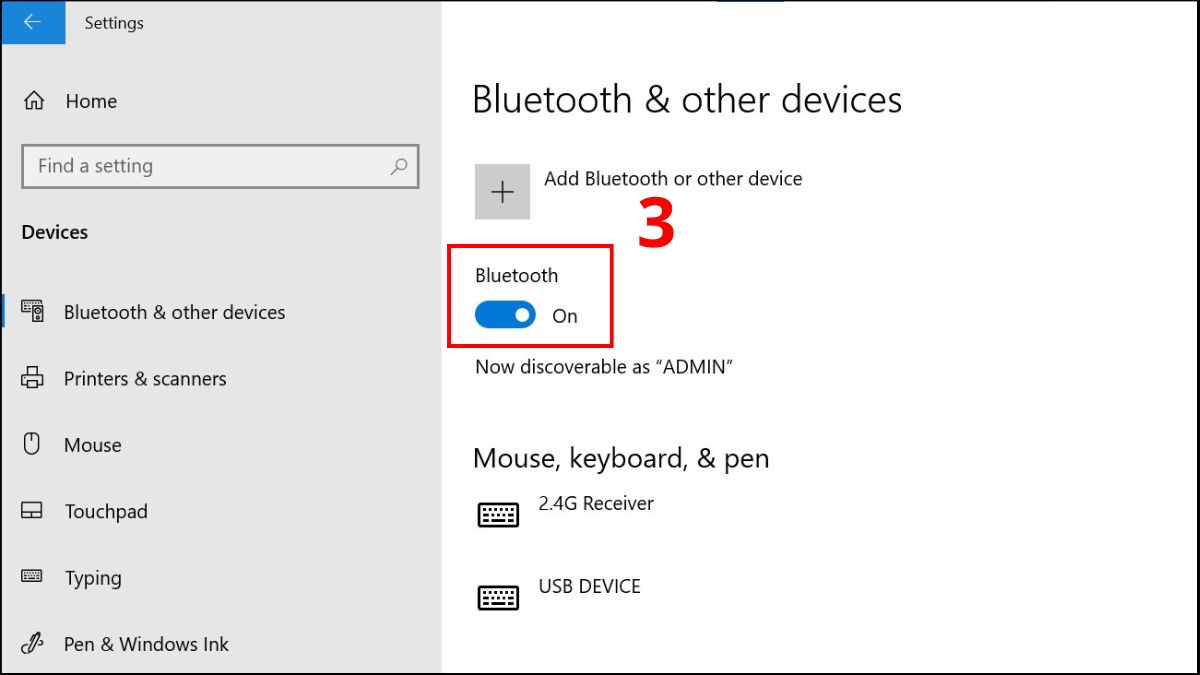Open the Bluetooth & other devices page

175,311
